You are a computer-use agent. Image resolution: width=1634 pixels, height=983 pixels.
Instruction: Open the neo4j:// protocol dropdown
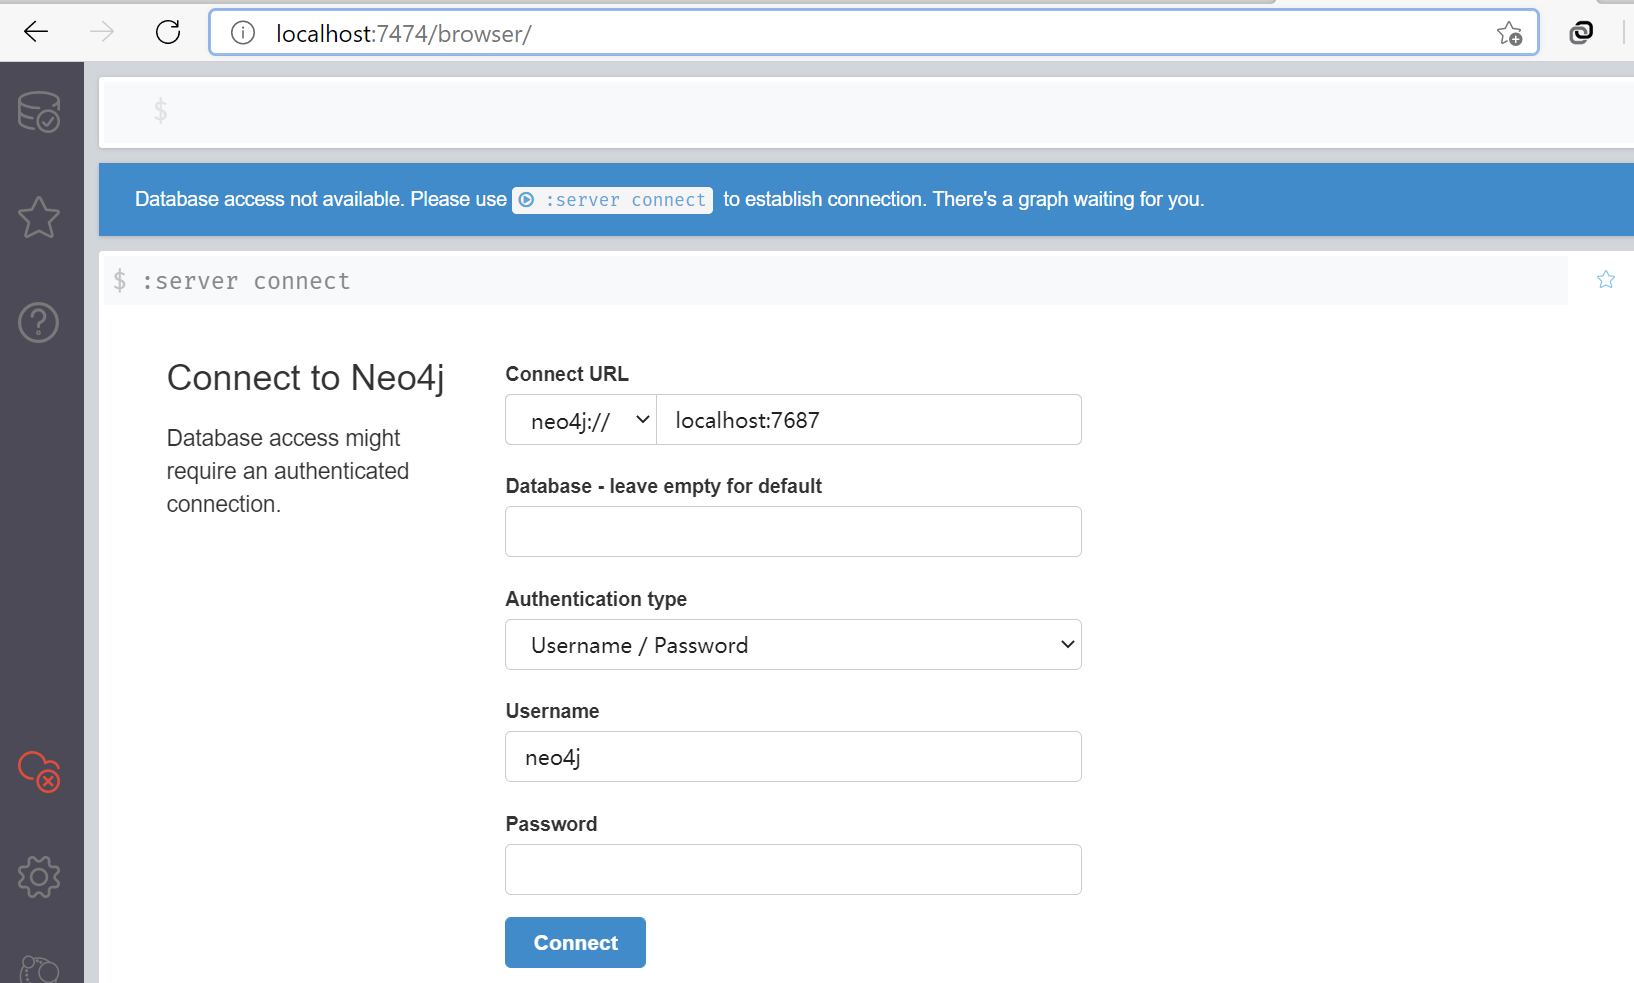pos(581,420)
